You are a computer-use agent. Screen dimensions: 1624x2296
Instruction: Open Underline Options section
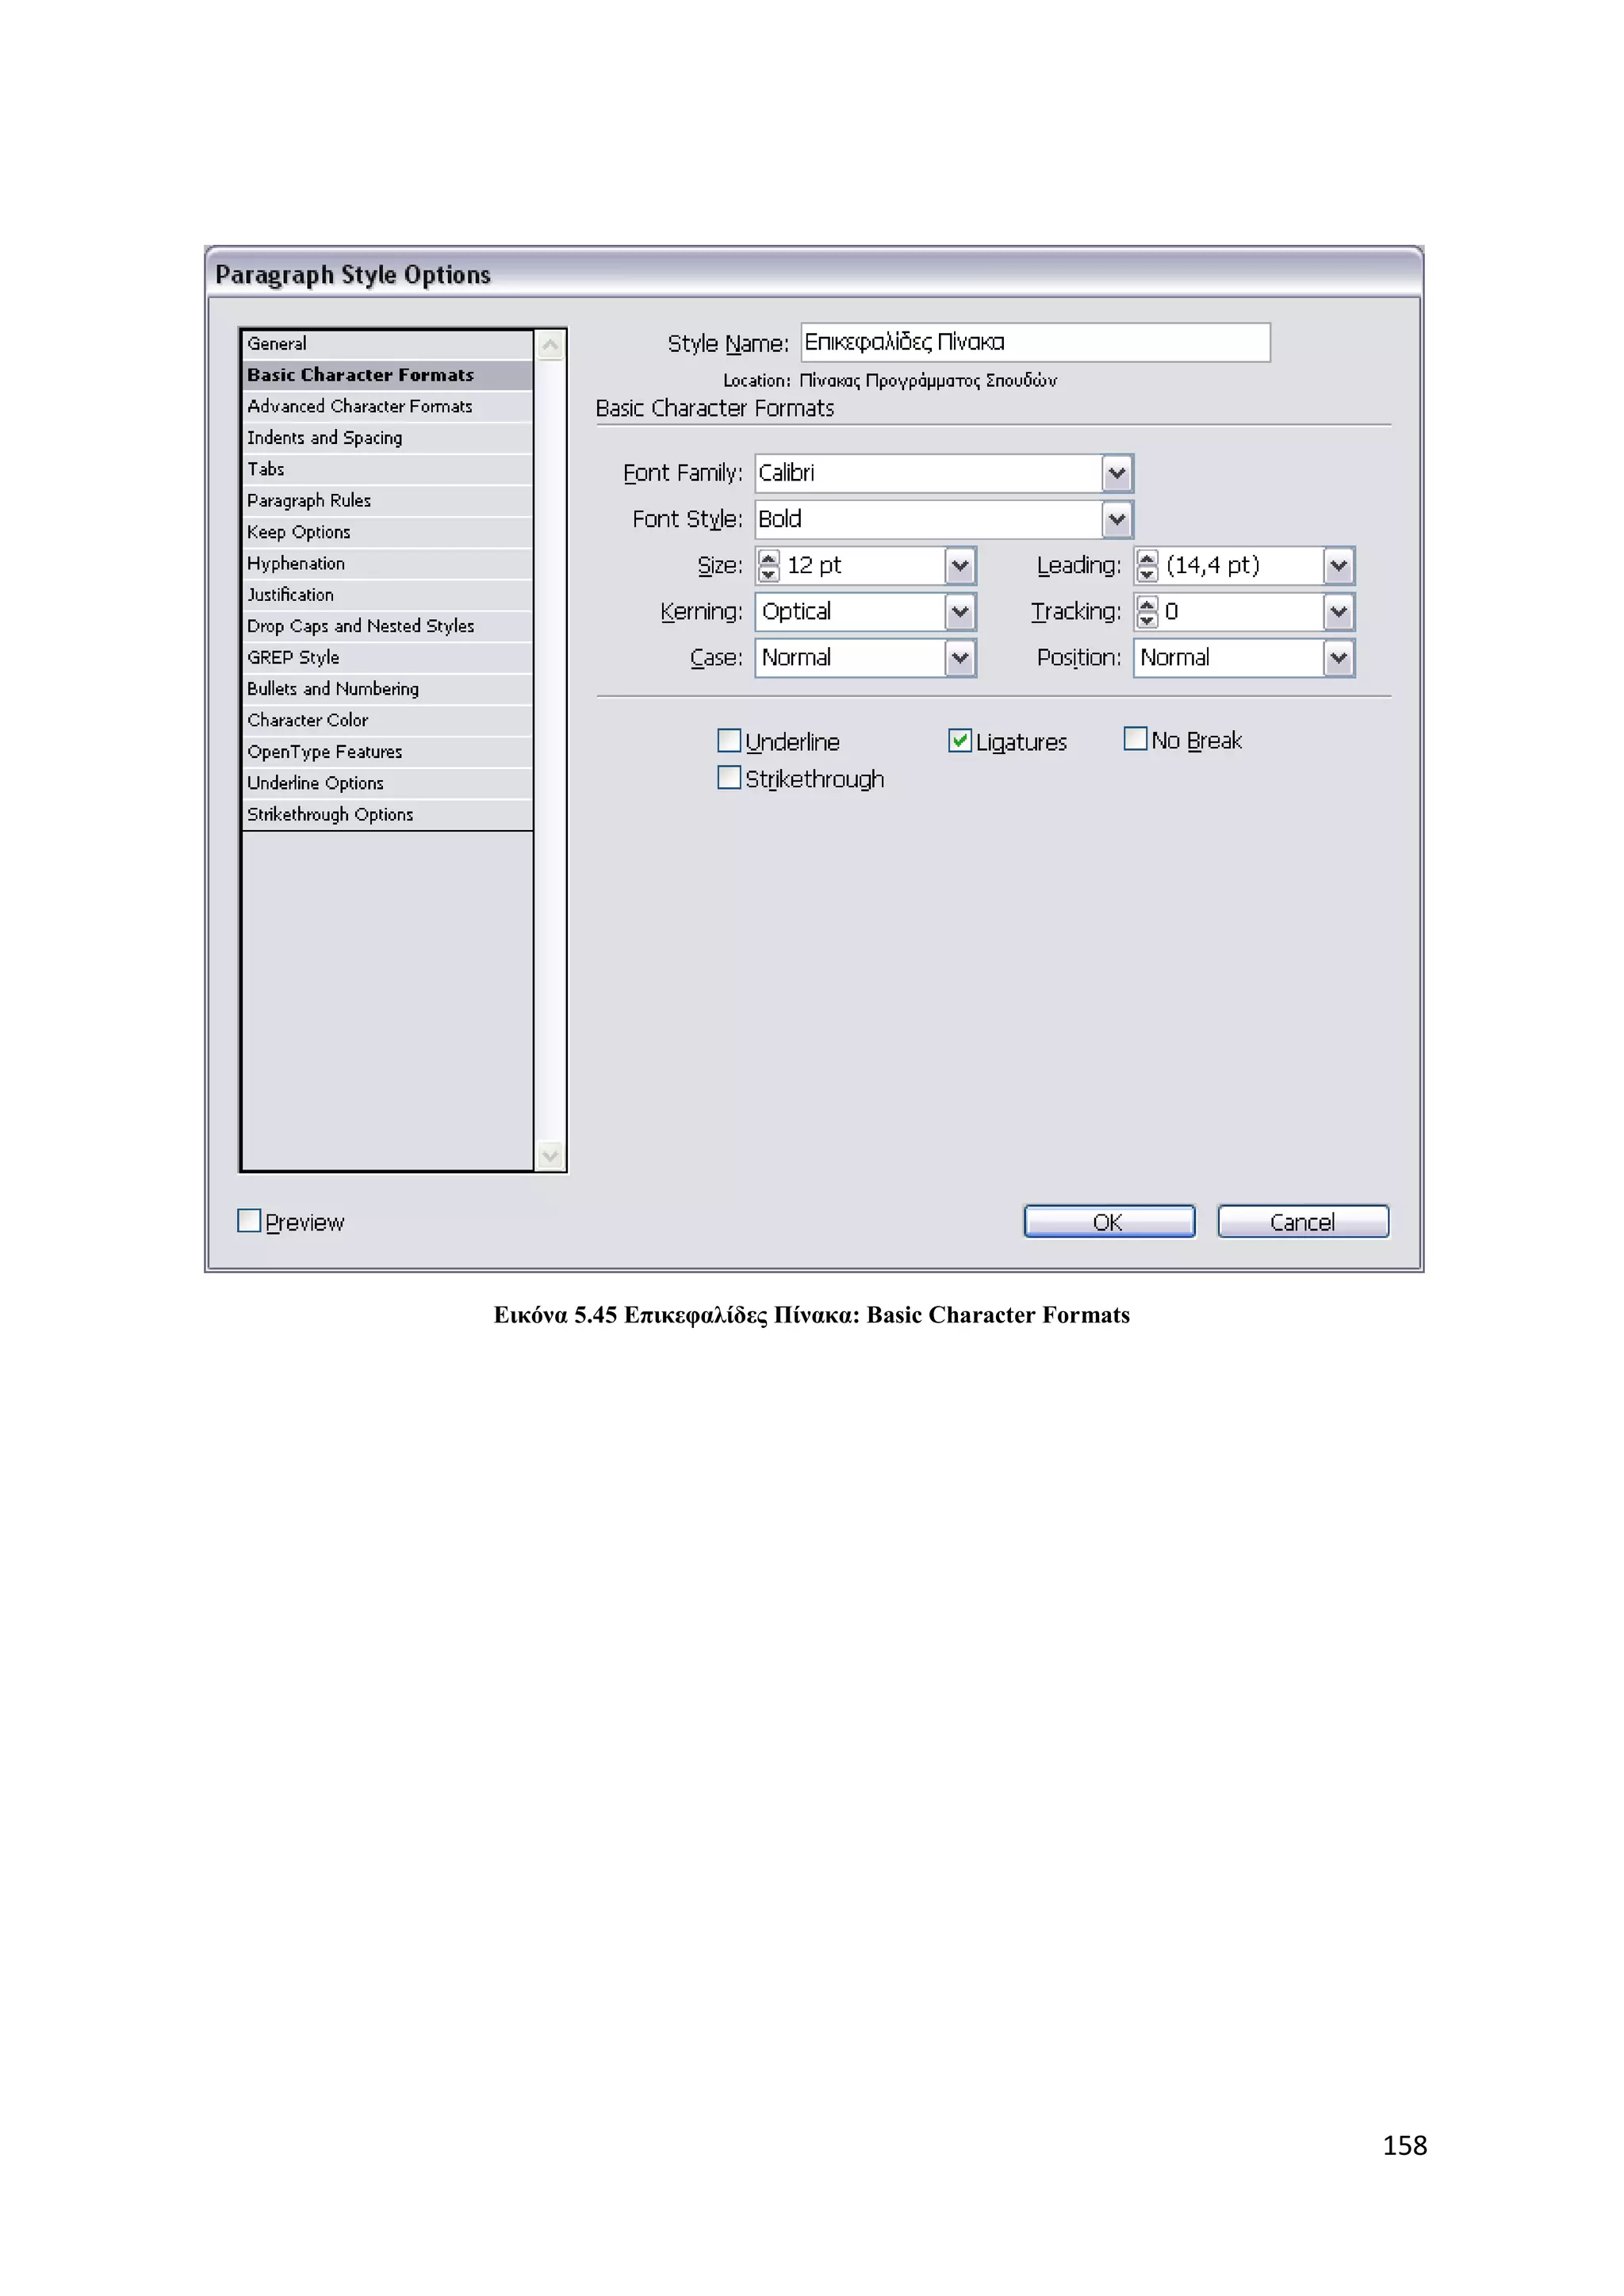click(387, 783)
